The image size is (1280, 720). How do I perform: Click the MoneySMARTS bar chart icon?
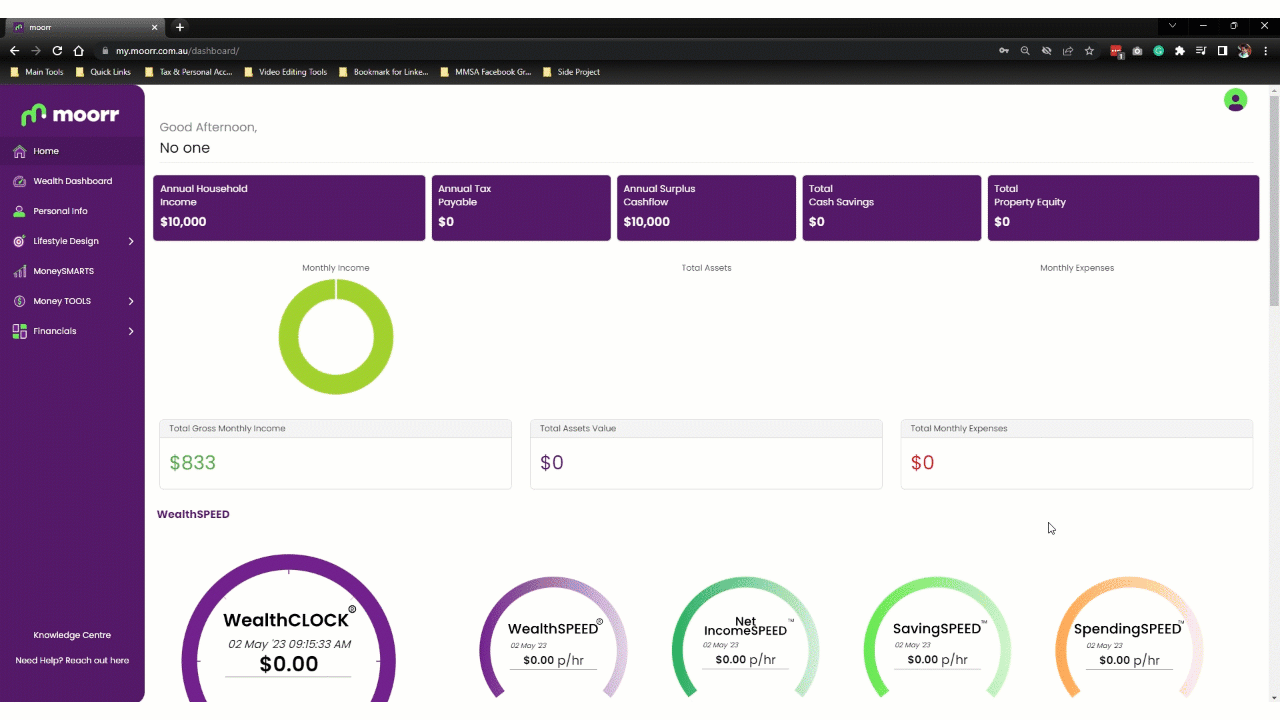click(x=19, y=271)
